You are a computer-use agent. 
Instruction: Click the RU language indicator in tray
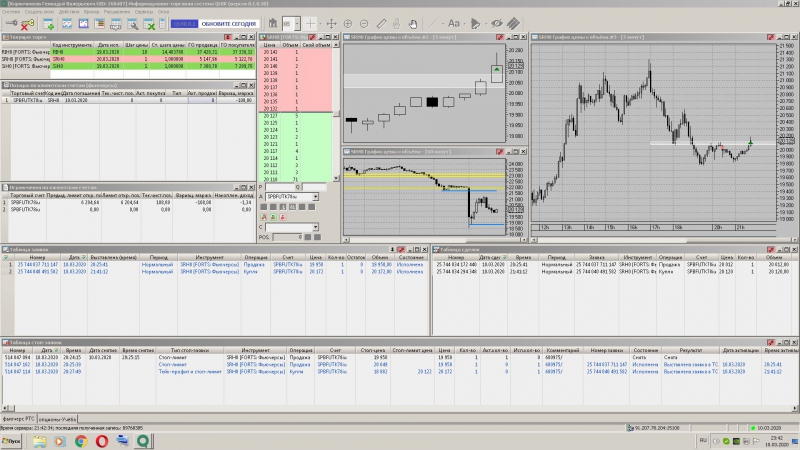703,440
